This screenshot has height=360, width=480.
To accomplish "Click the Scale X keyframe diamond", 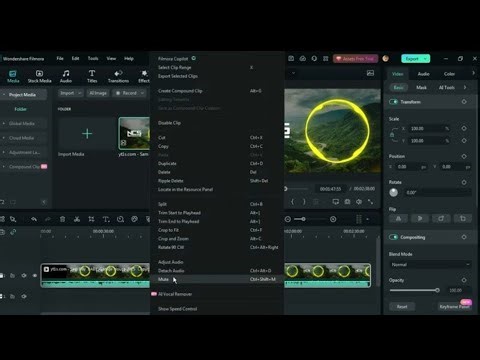I will tap(464, 128).
